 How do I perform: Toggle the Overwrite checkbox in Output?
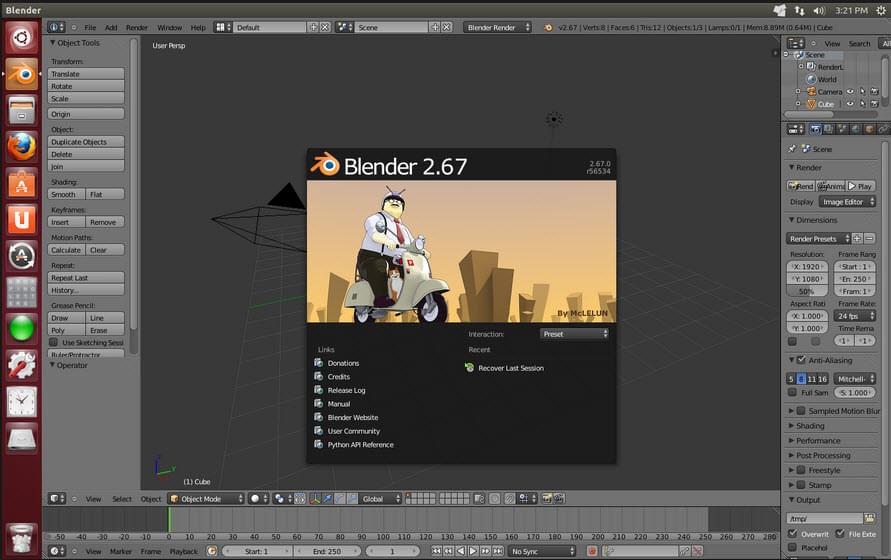click(792, 533)
